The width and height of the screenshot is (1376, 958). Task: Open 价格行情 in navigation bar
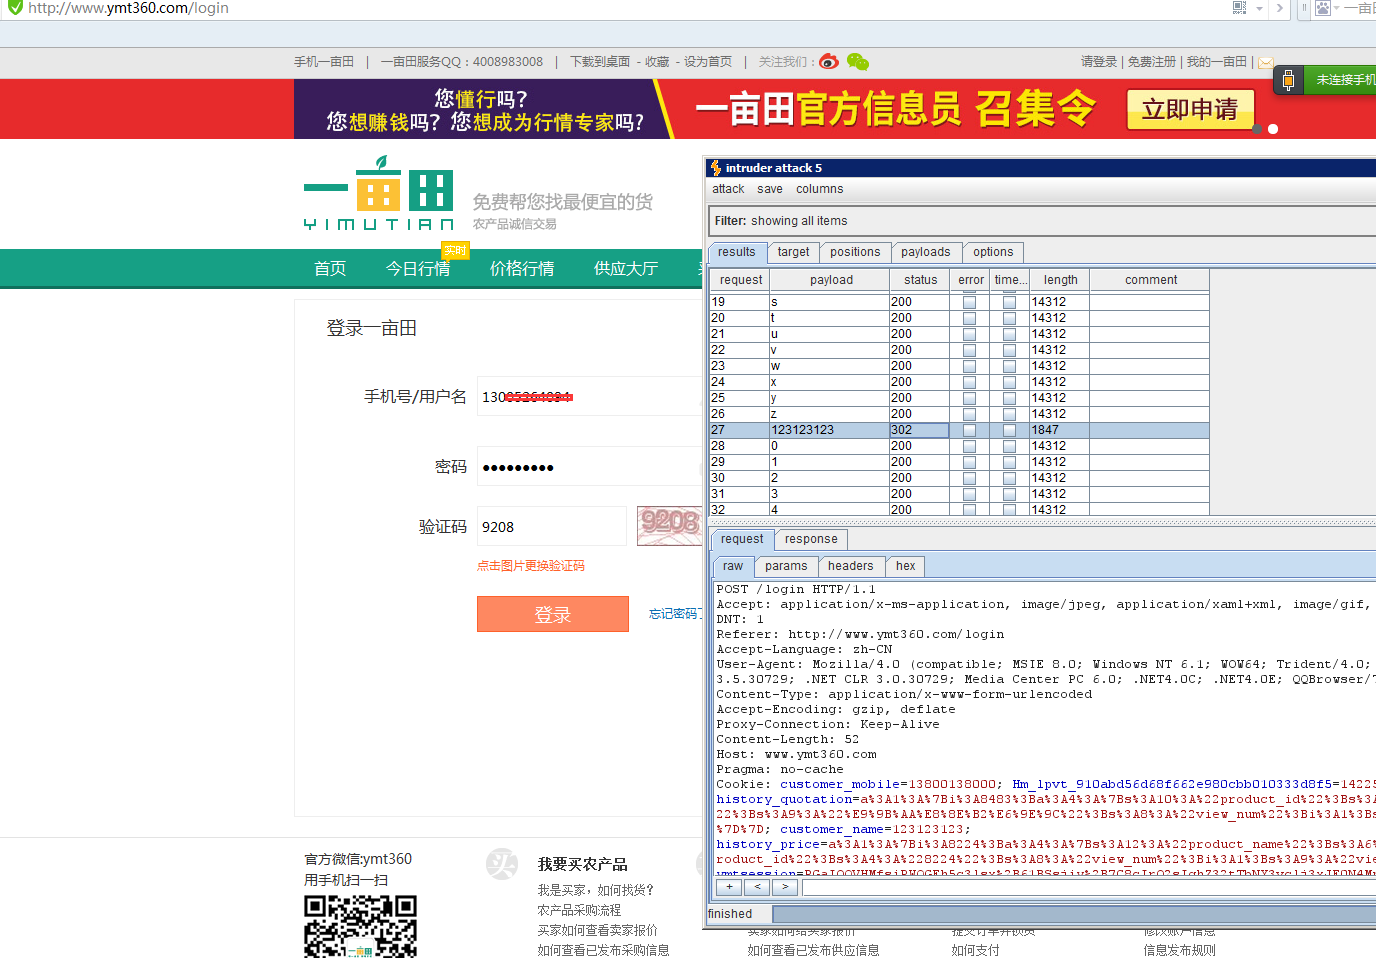tap(522, 268)
